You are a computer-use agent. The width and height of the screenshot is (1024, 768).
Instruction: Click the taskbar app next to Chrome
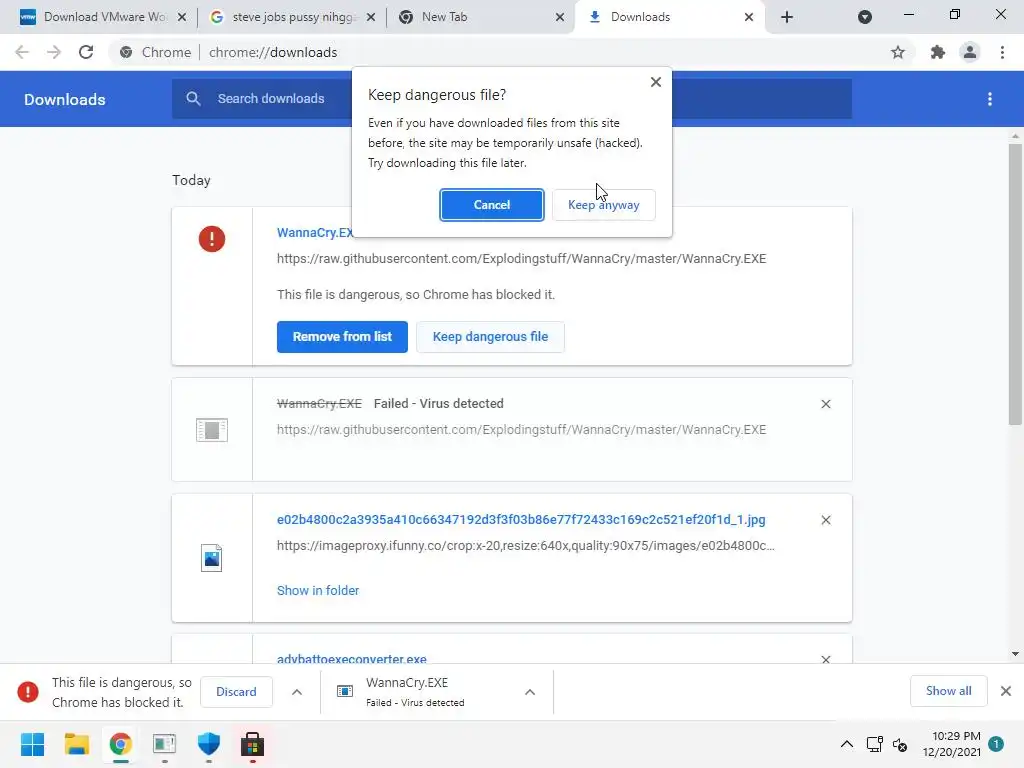pos(165,744)
